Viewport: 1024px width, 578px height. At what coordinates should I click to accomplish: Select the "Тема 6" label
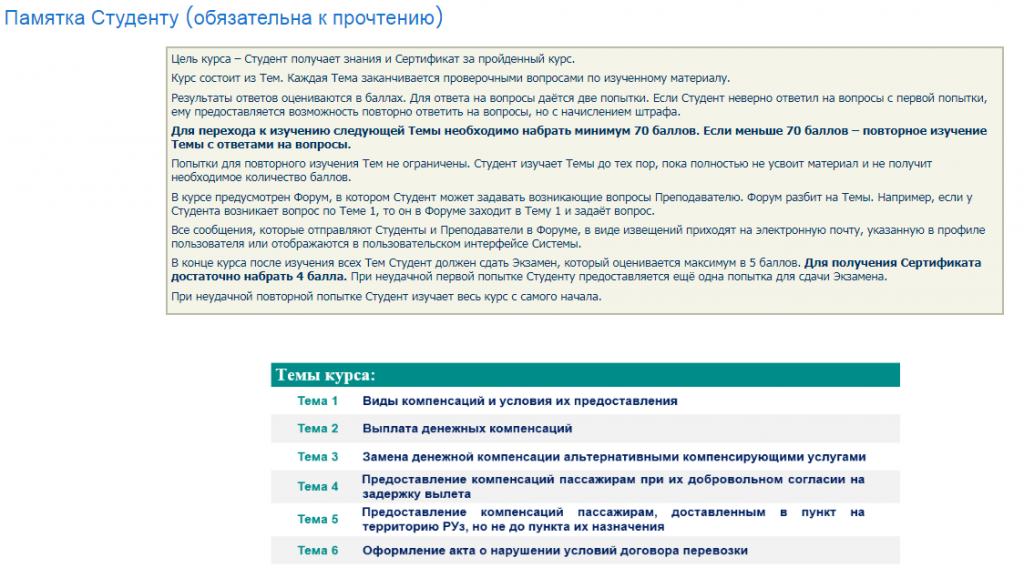pyautogui.click(x=318, y=551)
